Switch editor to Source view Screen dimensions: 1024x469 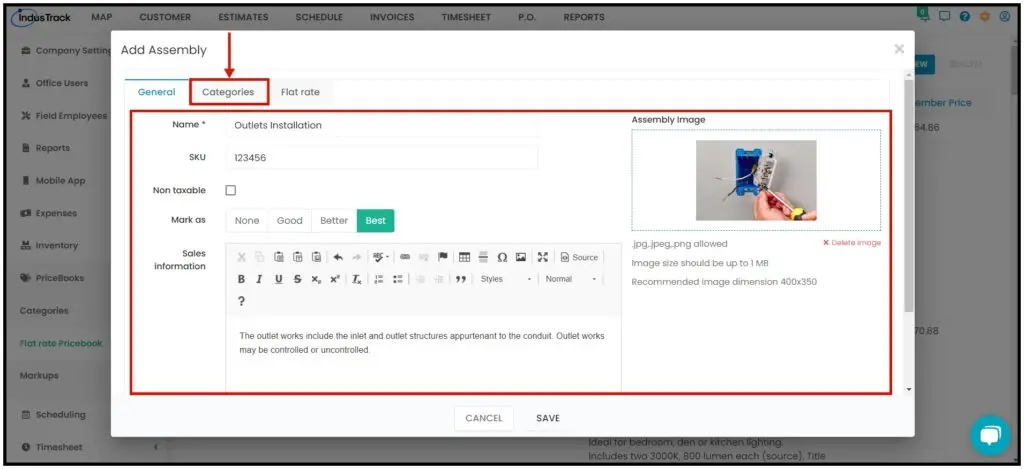pos(579,257)
